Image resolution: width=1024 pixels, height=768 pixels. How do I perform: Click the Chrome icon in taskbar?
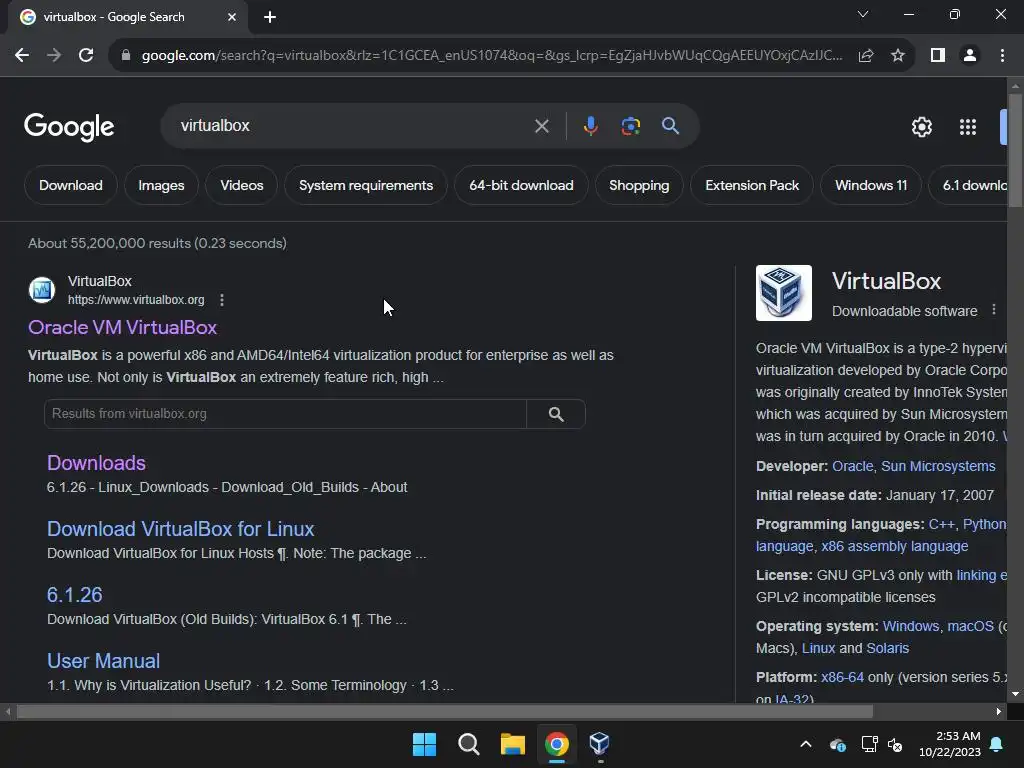pyautogui.click(x=556, y=744)
